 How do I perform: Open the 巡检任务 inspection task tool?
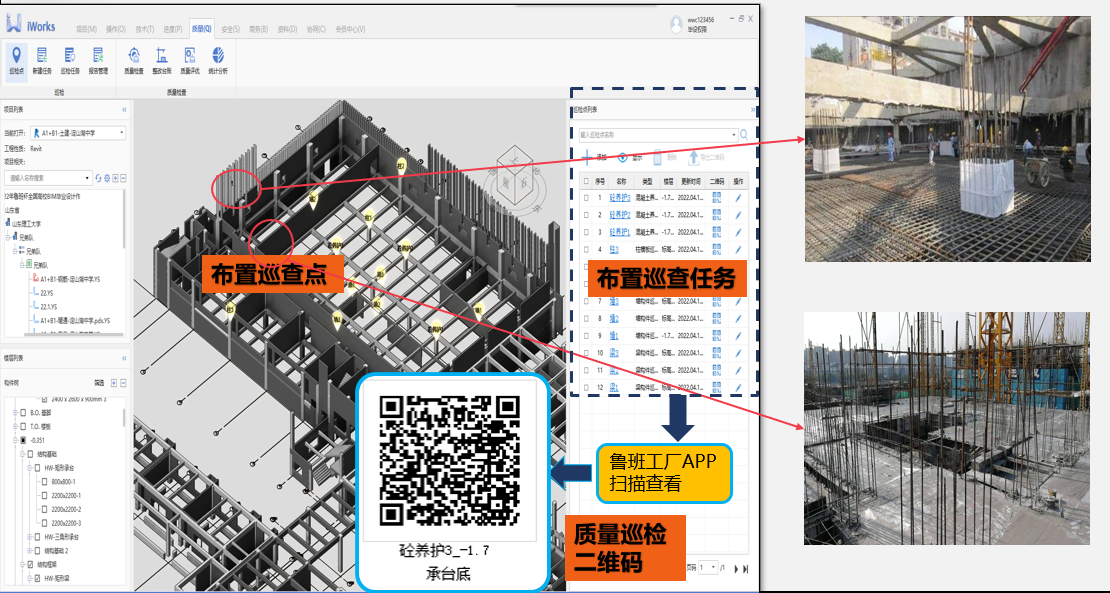[69, 61]
